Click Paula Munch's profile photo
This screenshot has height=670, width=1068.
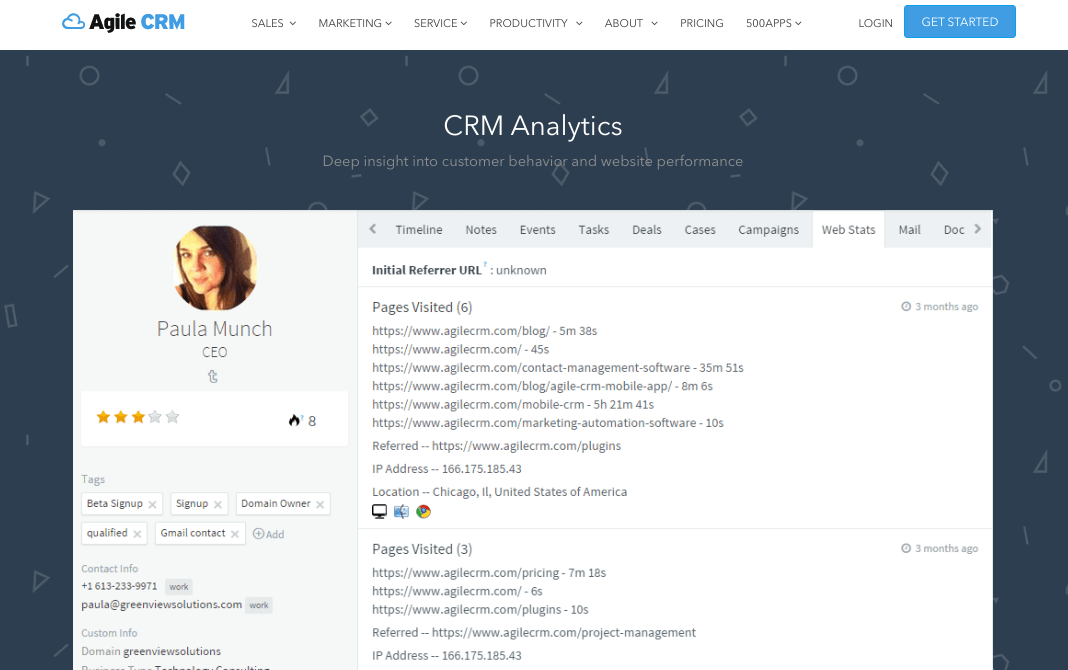(x=214, y=267)
